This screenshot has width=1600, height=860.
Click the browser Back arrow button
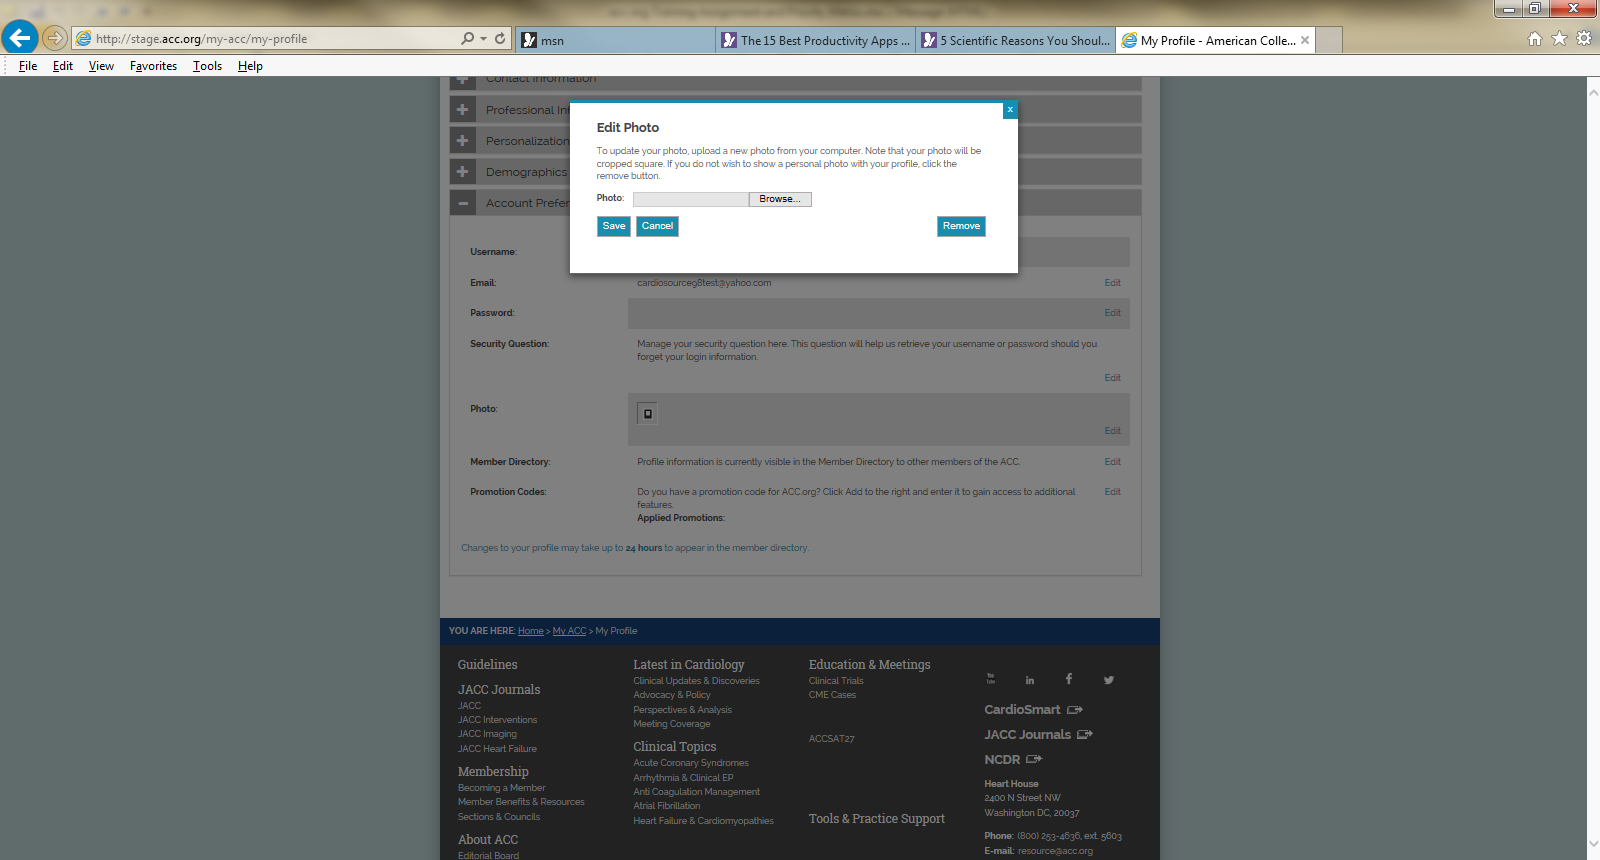(20, 38)
